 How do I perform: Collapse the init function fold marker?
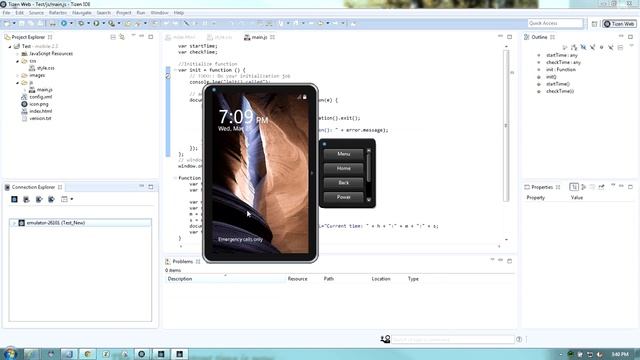tap(175, 70)
